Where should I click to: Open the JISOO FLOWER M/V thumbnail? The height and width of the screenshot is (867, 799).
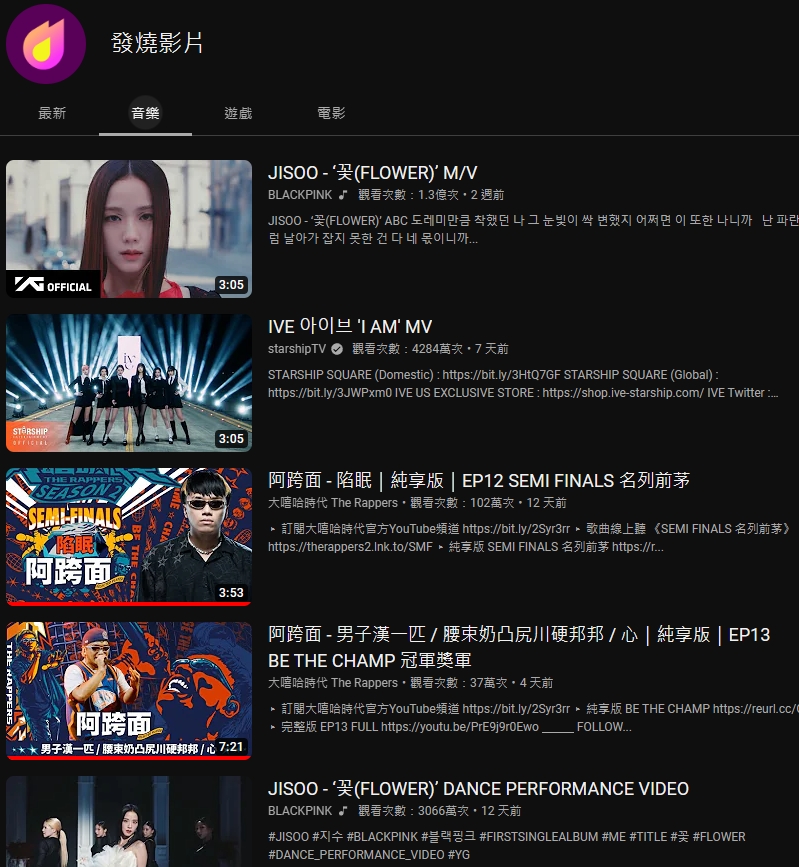pos(129,229)
